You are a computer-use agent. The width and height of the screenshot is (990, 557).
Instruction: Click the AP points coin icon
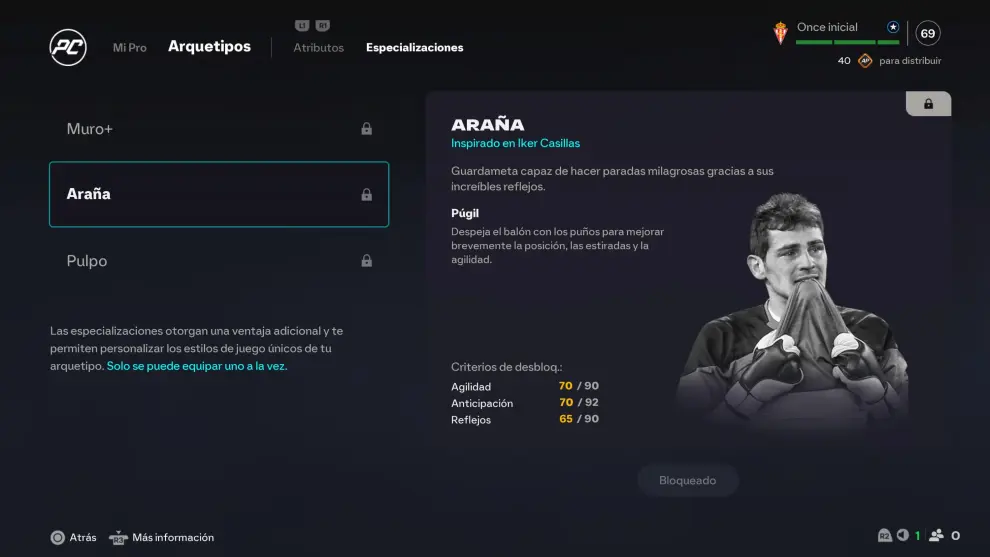865,61
